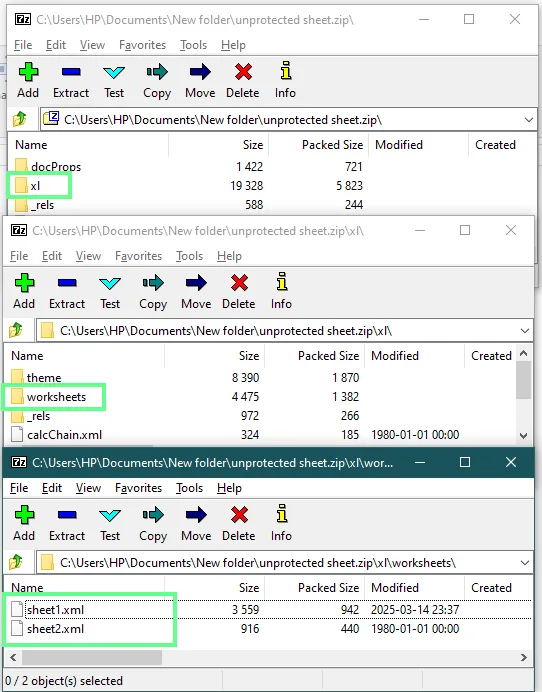The height and width of the screenshot is (692, 542).
Task: Click Extract icon in worksheets window
Action: pyautogui.click(x=67, y=515)
